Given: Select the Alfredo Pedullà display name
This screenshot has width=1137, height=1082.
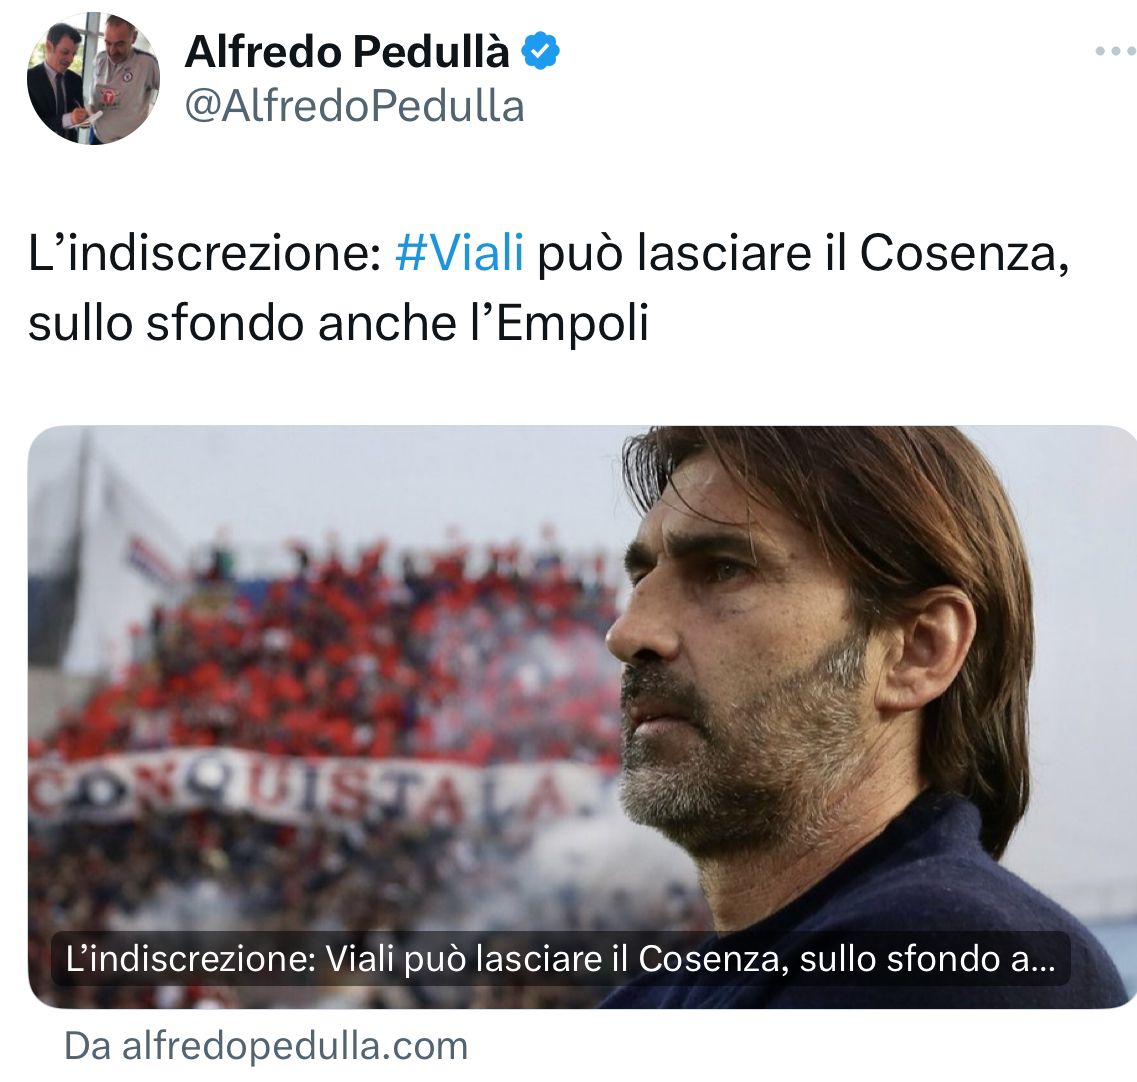Looking at the screenshot, I should (347, 51).
